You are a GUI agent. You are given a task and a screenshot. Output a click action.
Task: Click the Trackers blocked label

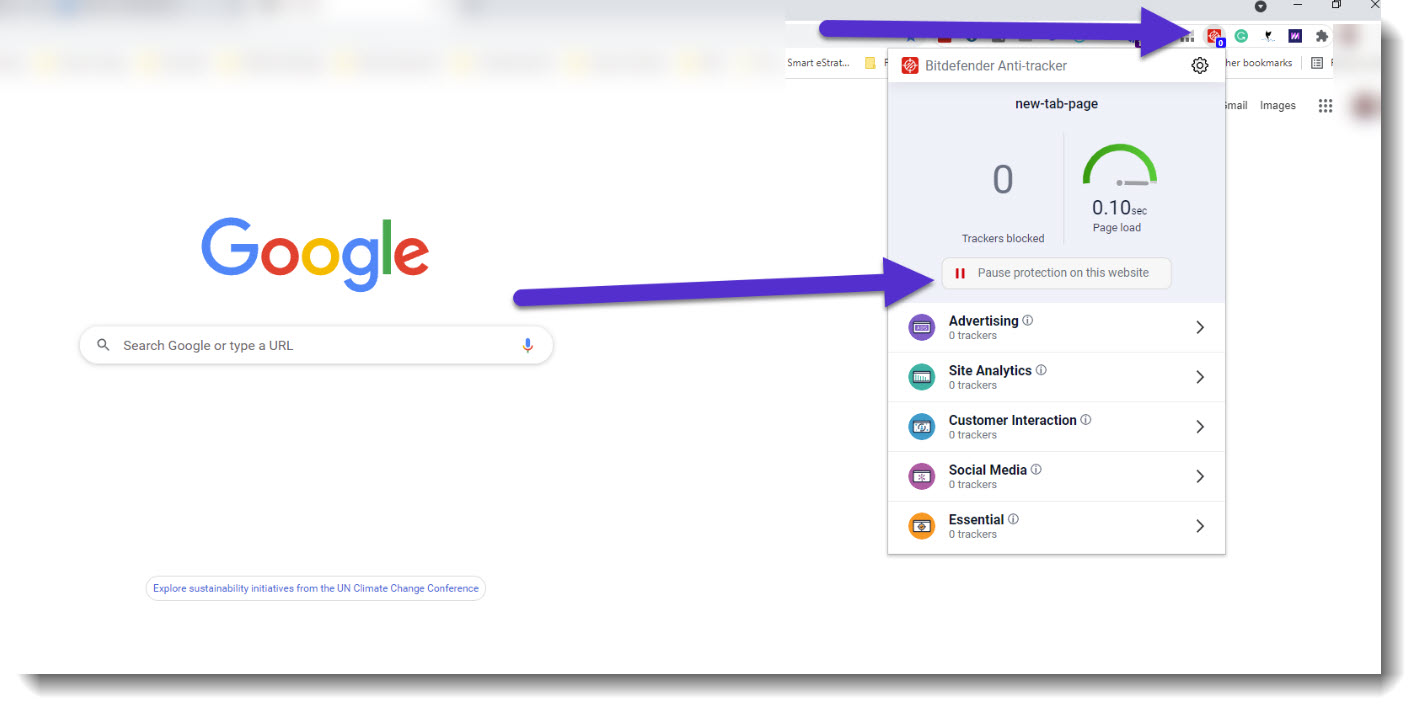coord(1003,238)
